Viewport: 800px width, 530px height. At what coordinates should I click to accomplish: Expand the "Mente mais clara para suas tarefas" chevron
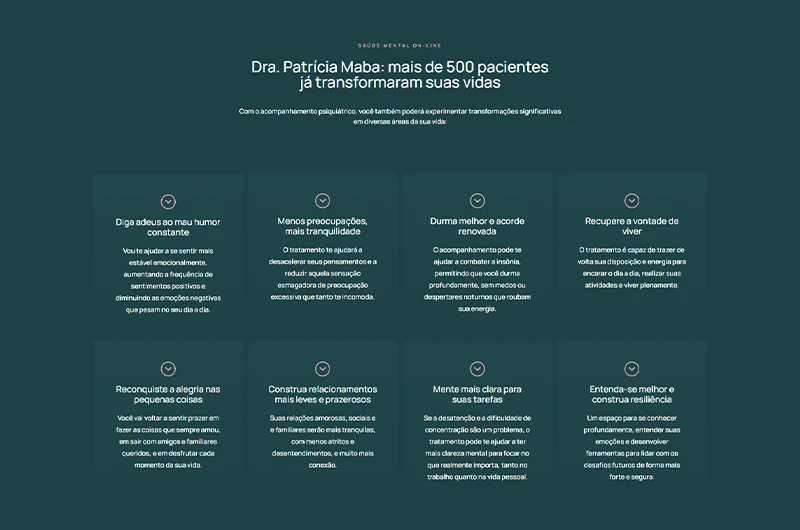click(477, 369)
